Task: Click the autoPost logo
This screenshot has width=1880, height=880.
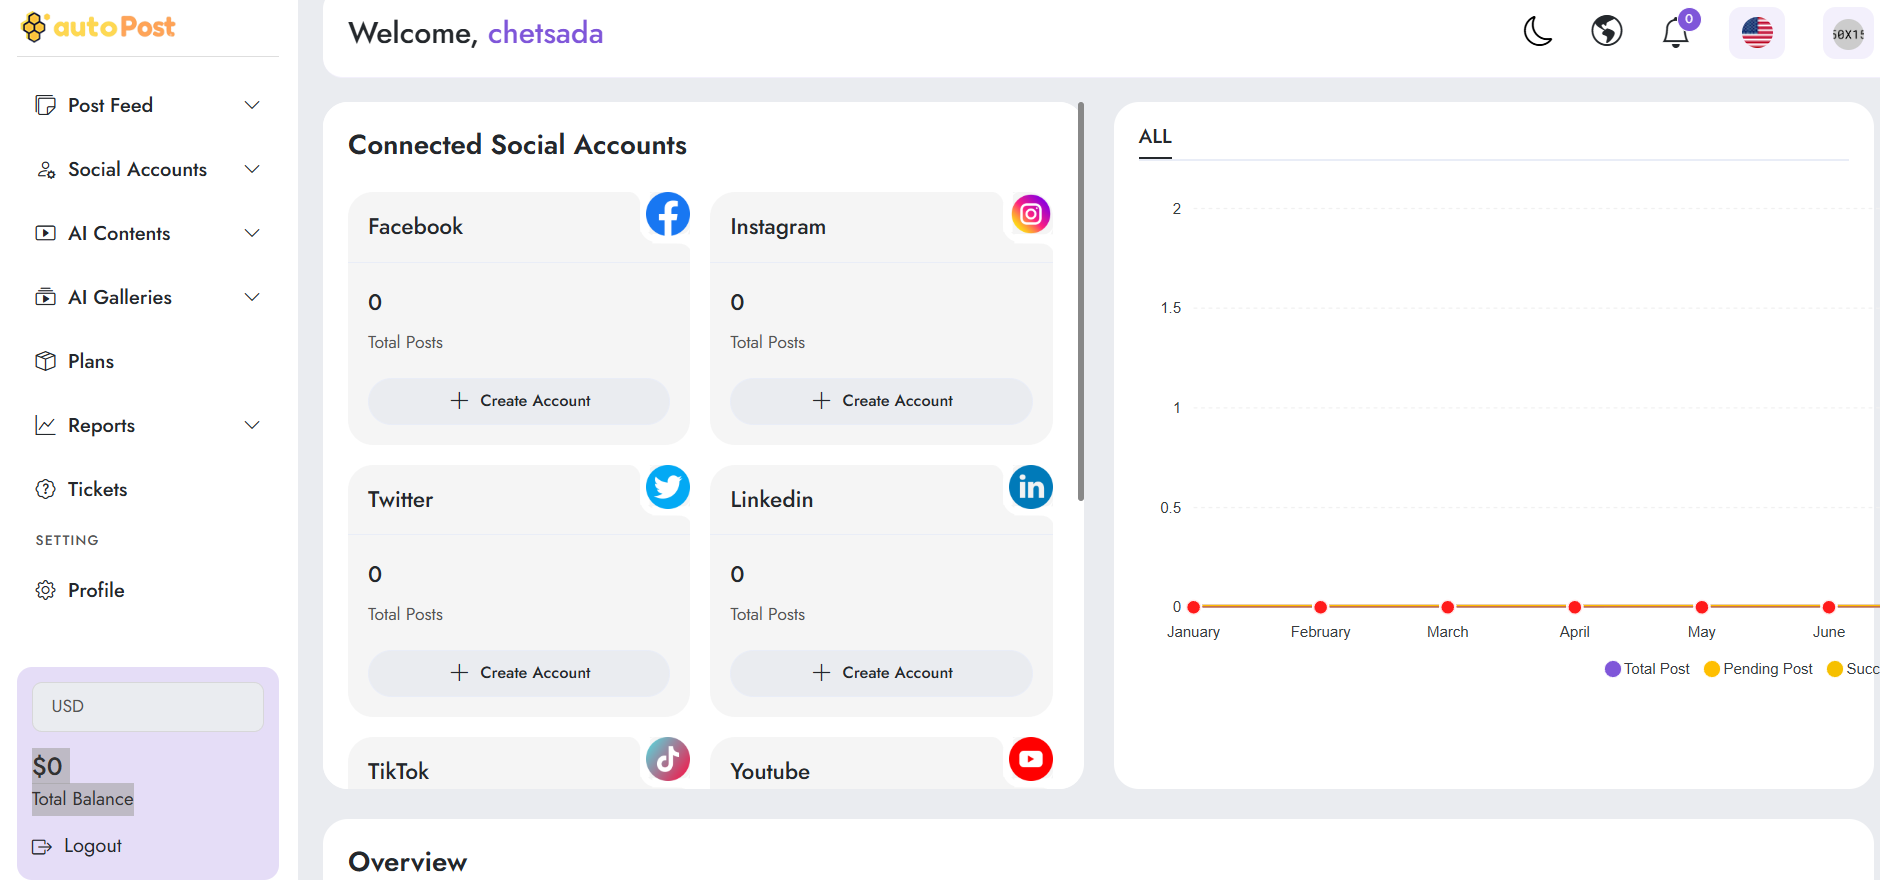Action: pos(98,27)
